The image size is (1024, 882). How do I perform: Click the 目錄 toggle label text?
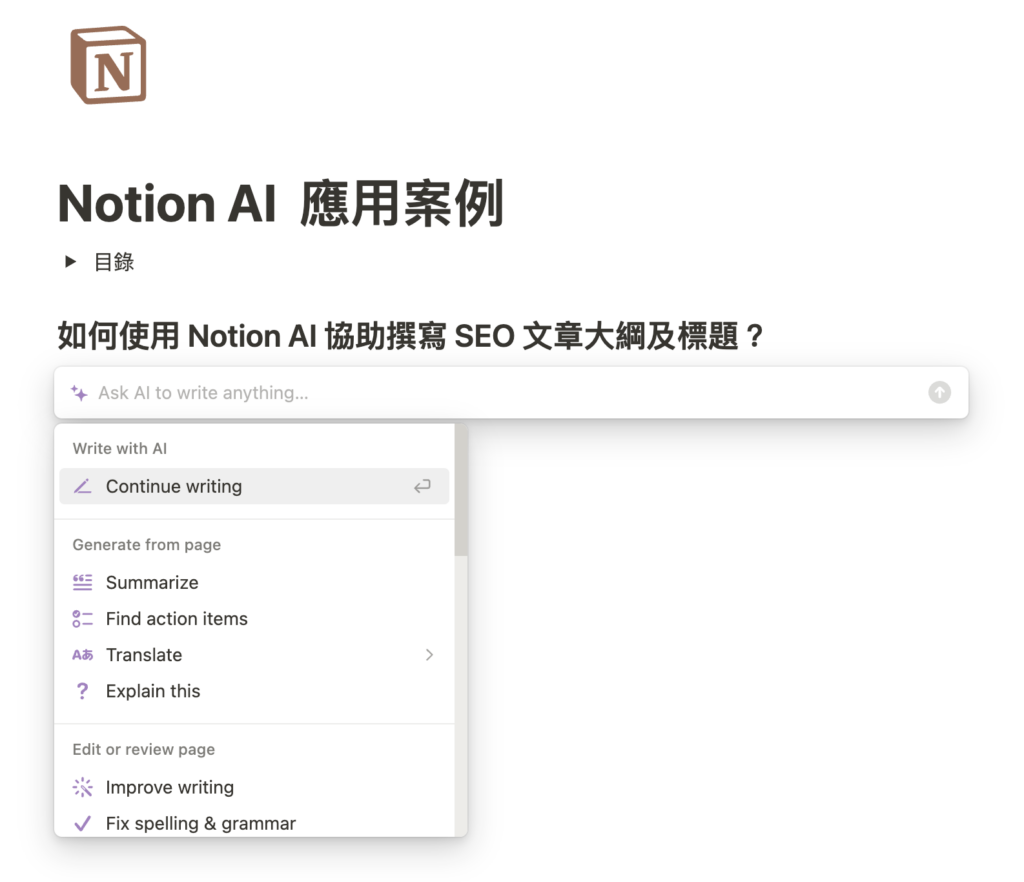tap(114, 262)
